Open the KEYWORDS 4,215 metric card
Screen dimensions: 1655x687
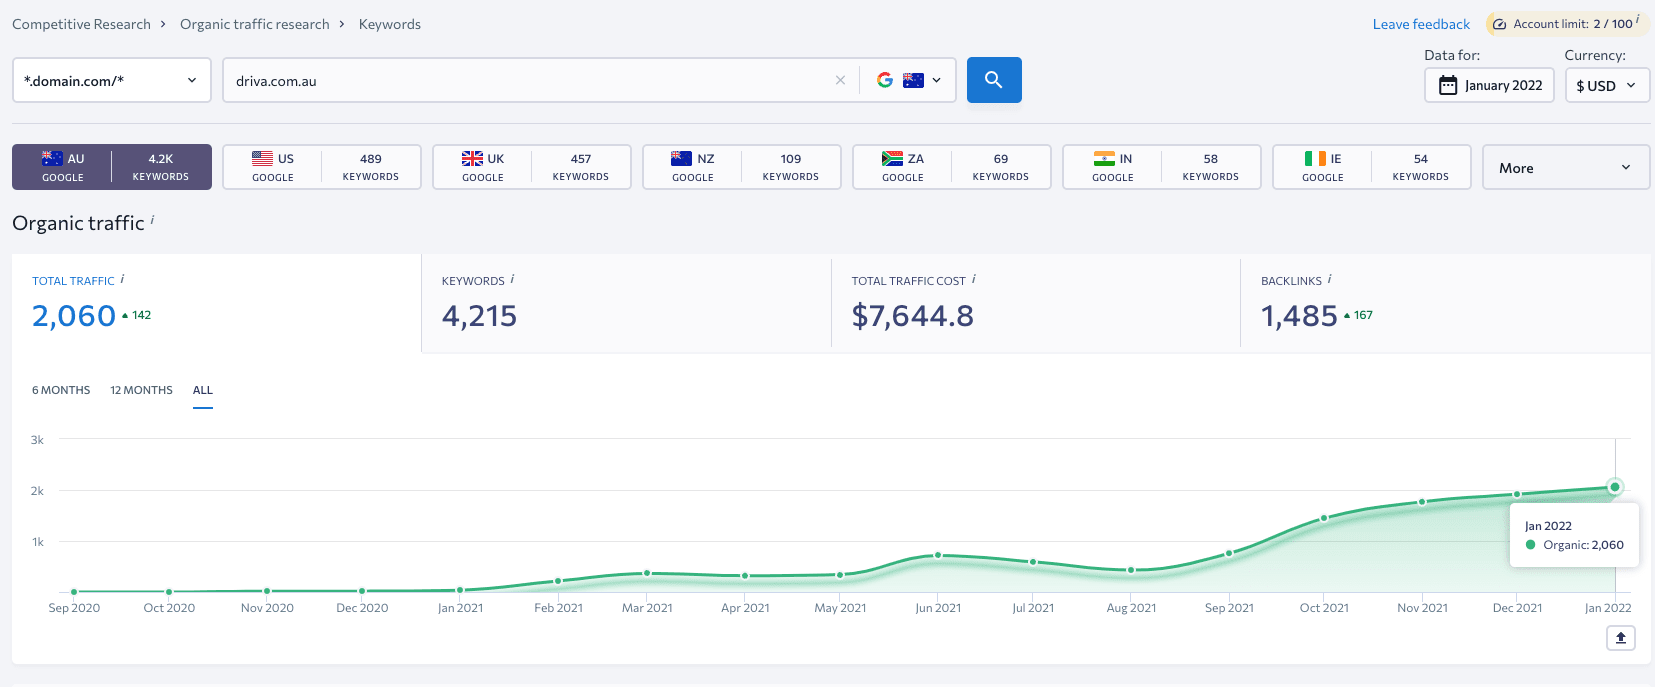point(626,303)
